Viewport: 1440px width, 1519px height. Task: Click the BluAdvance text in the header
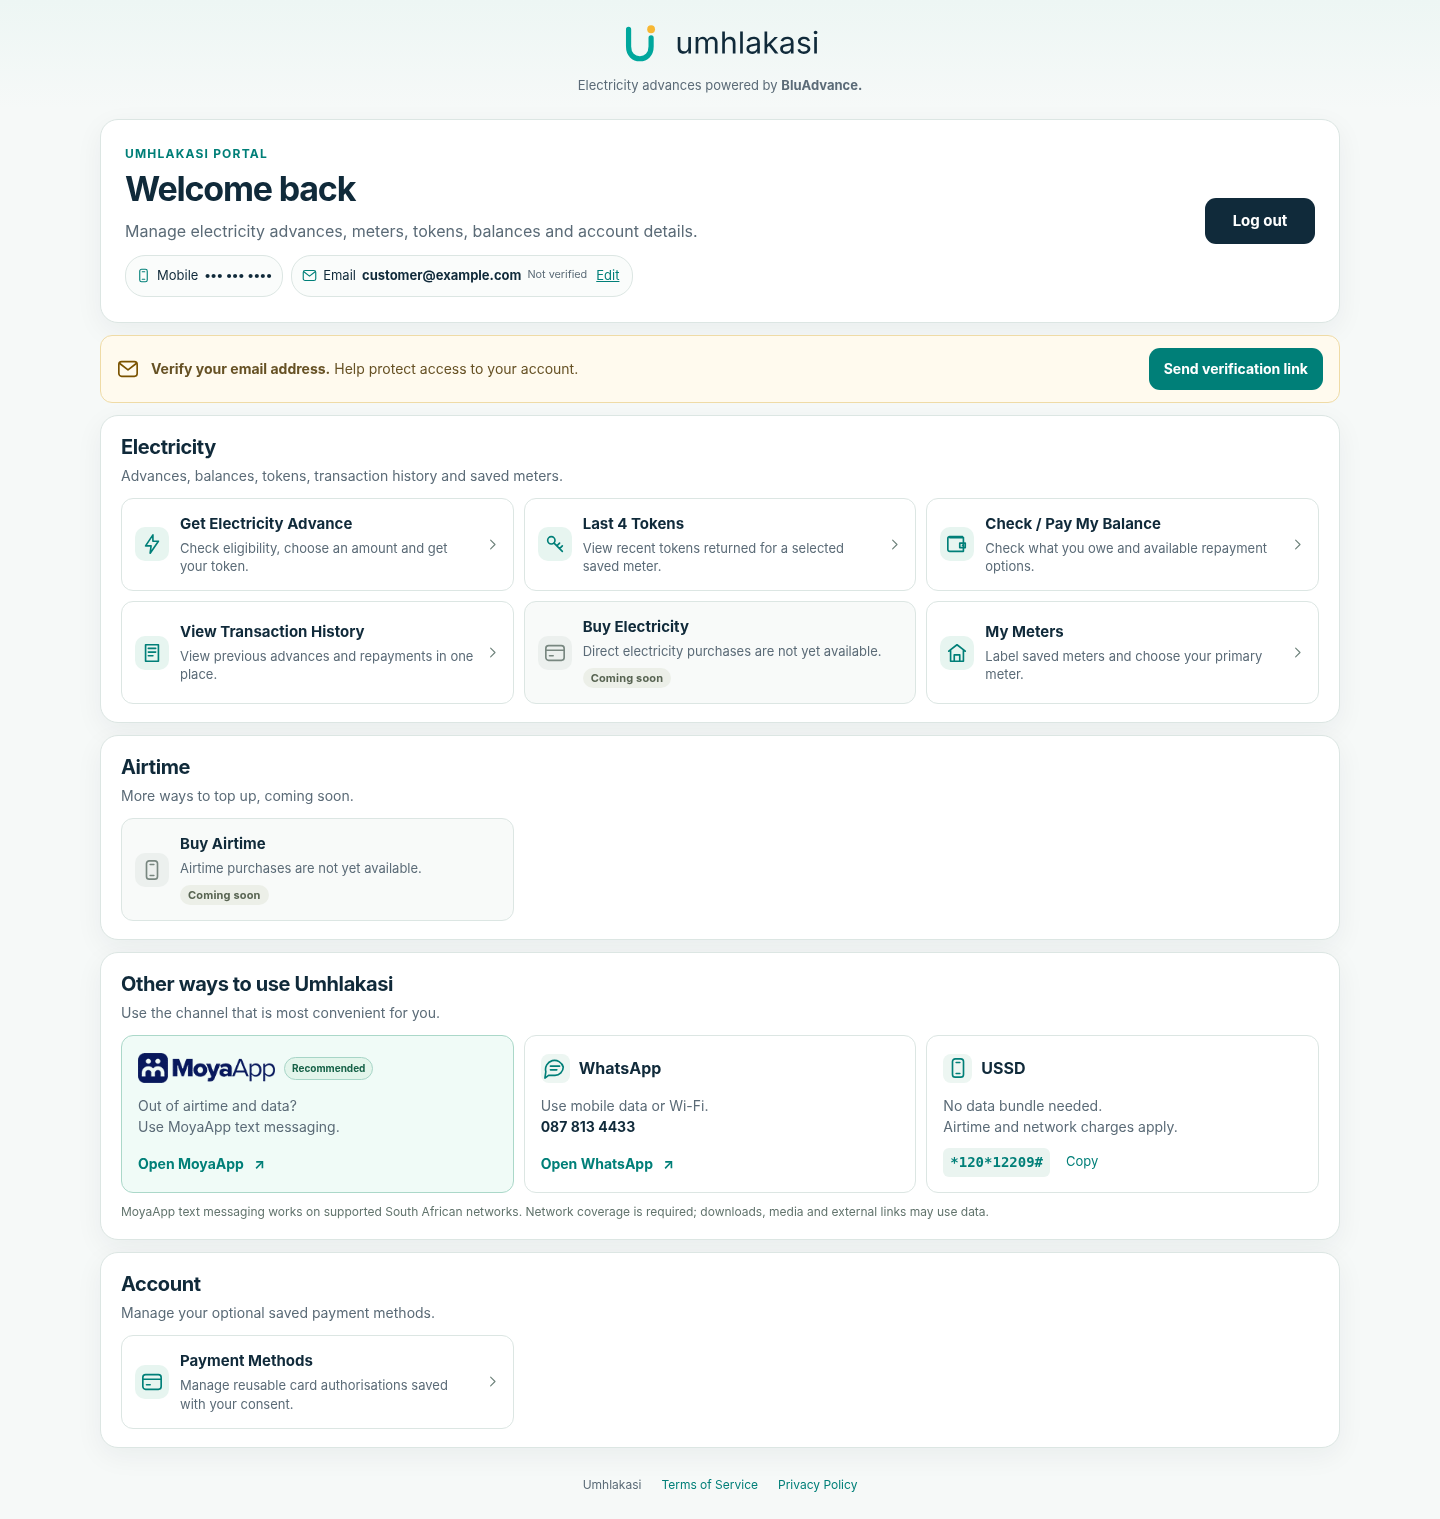point(820,85)
